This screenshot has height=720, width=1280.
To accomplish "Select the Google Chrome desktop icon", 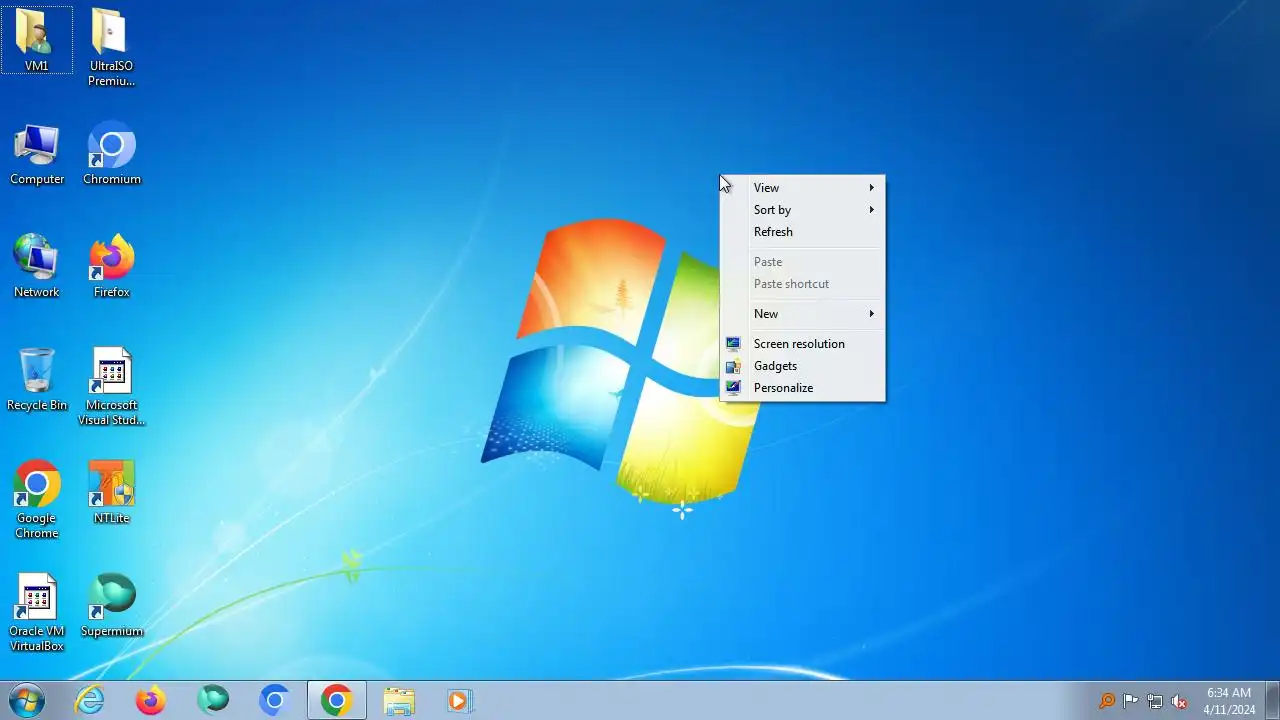I will click(37, 500).
